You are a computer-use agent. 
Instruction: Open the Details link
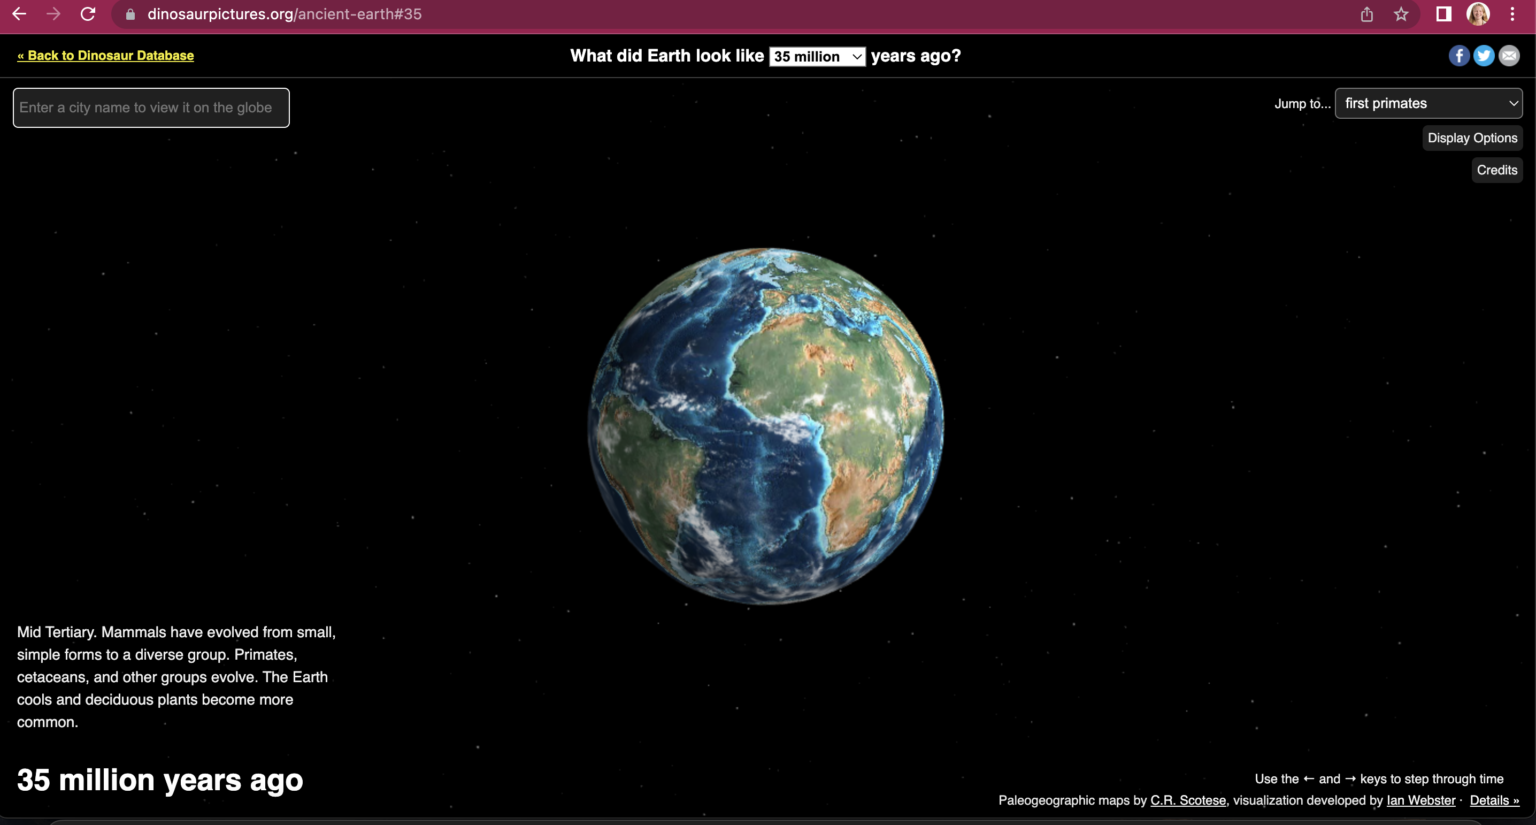pyautogui.click(x=1492, y=800)
